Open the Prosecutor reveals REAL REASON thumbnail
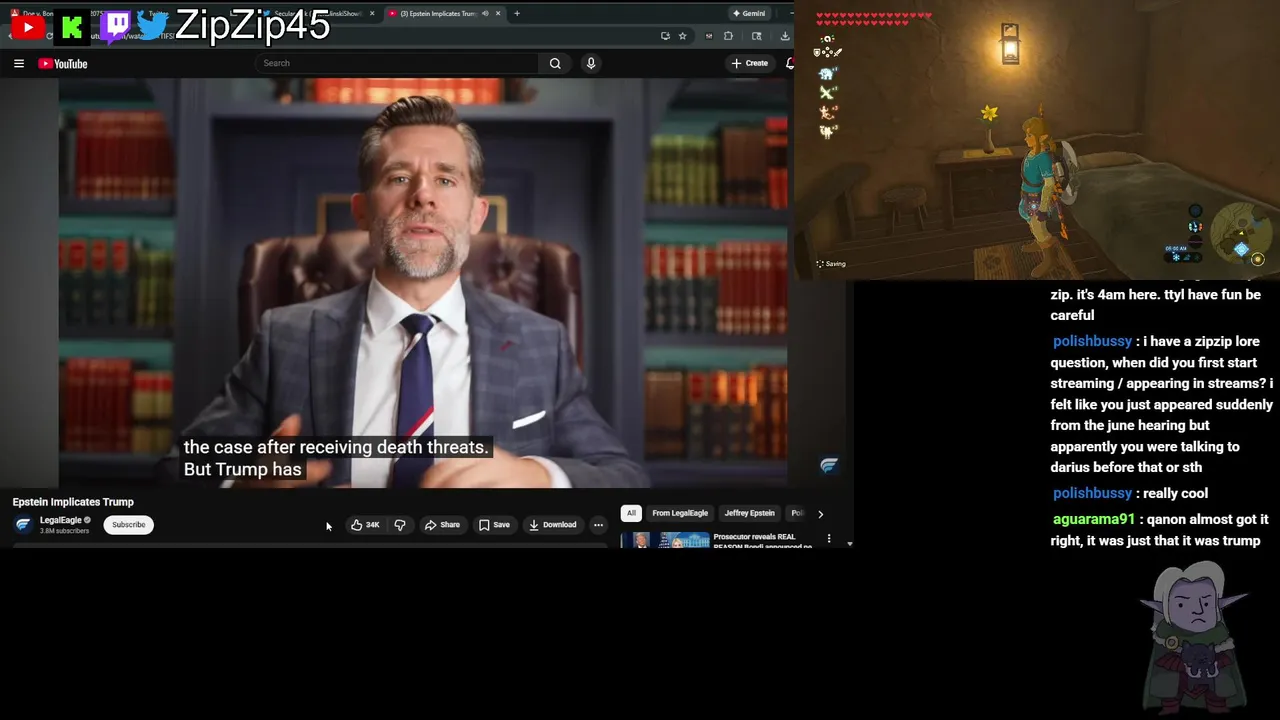The height and width of the screenshot is (720, 1280). point(664,540)
